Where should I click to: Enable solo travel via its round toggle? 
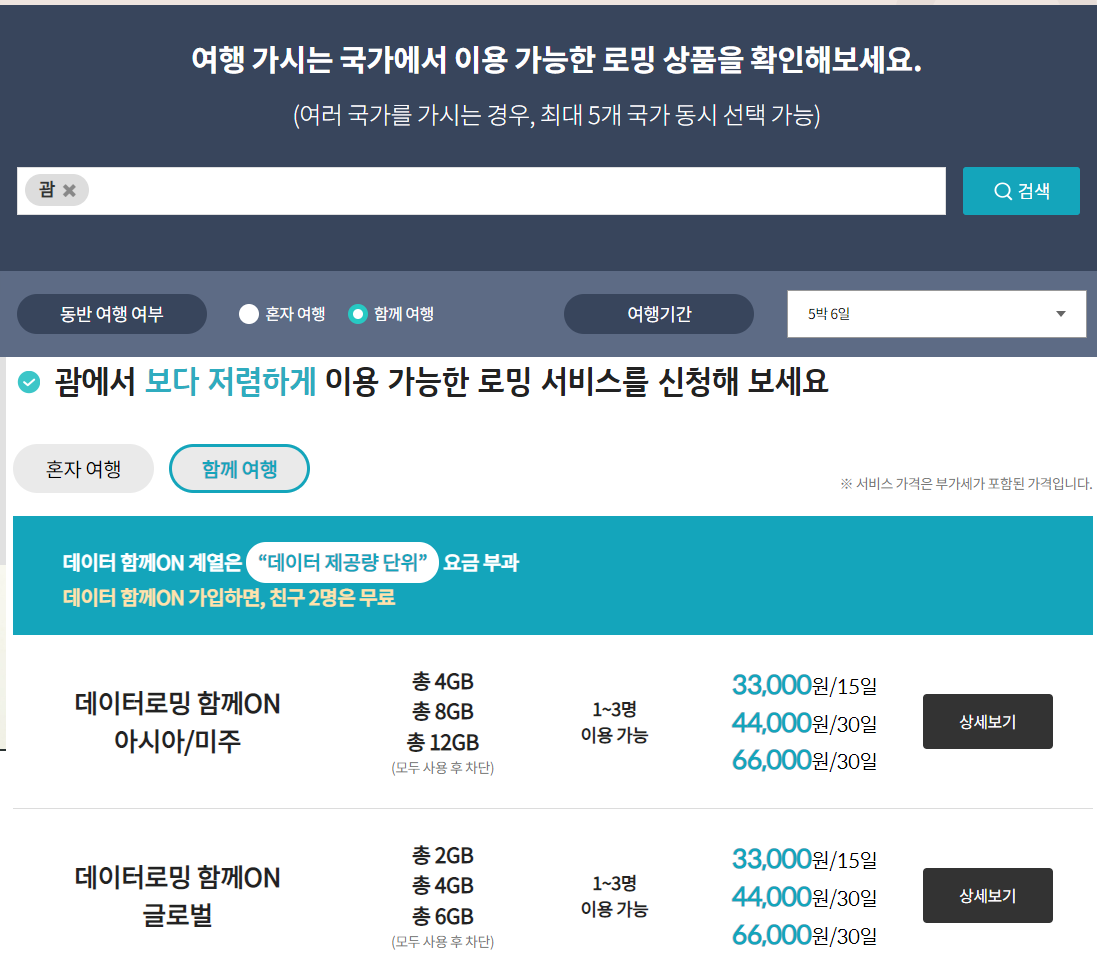(247, 313)
